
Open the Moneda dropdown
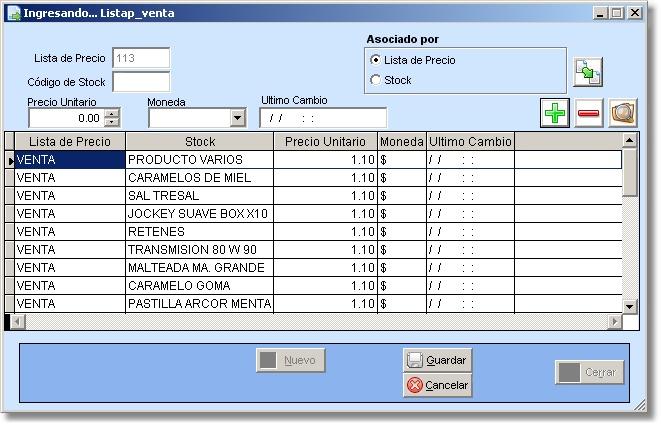(x=237, y=118)
